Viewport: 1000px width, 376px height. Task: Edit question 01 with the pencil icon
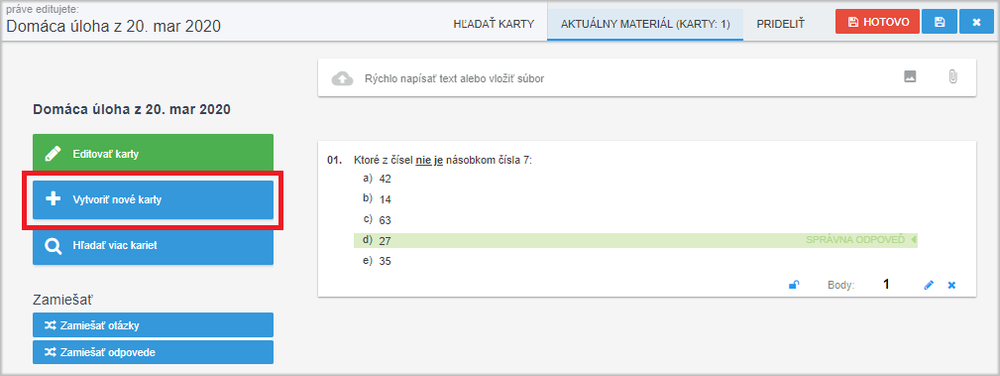click(x=929, y=285)
